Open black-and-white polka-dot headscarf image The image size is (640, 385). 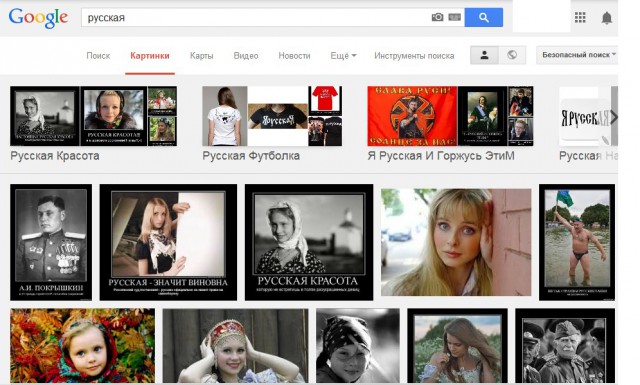[358, 345]
